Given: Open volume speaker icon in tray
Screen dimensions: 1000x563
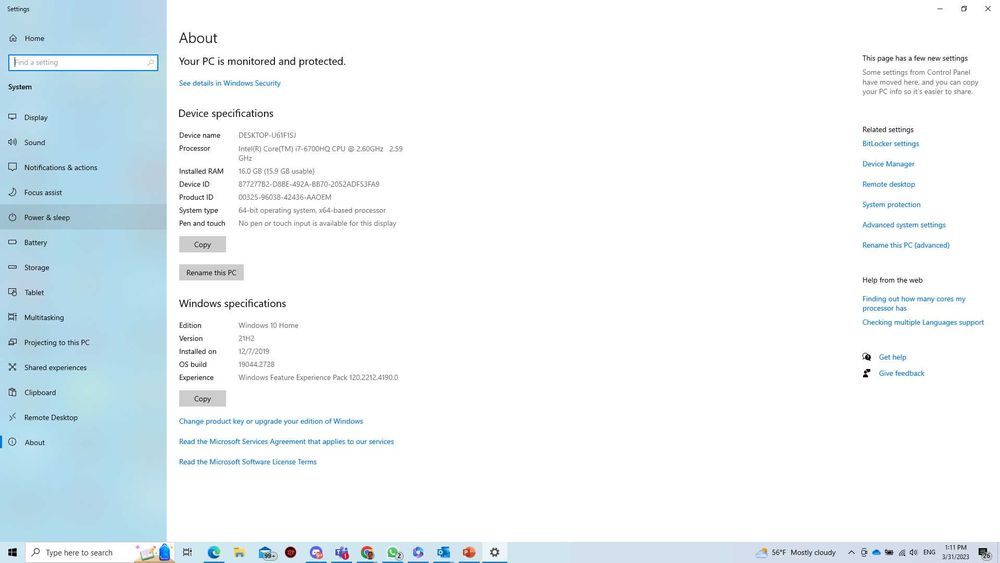Looking at the screenshot, I should 914,553.
